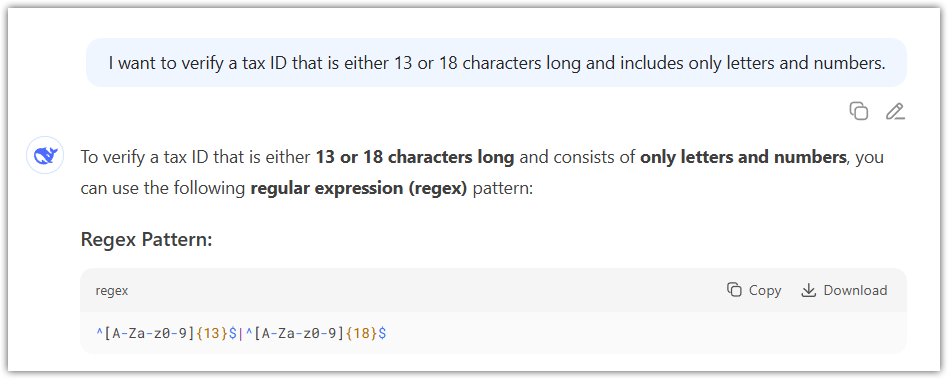The height and width of the screenshot is (379, 948).
Task: Click the 'regex' language label
Action: point(112,291)
